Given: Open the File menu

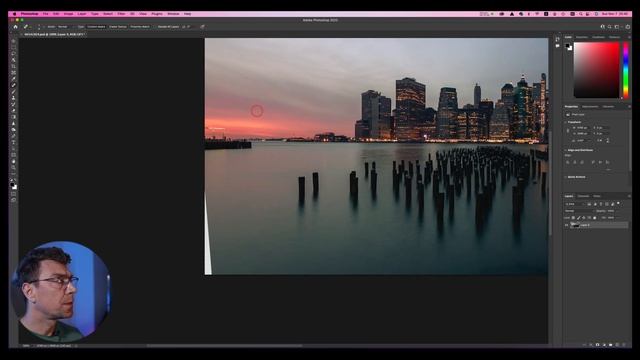Looking at the screenshot, I should (x=46, y=14).
